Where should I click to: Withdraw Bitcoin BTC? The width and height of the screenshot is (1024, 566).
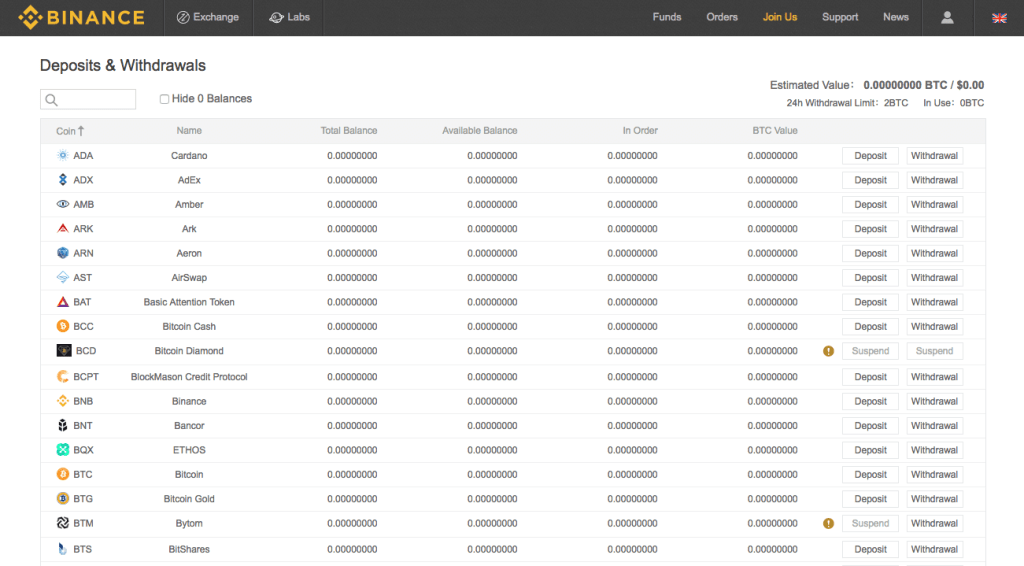click(935, 475)
